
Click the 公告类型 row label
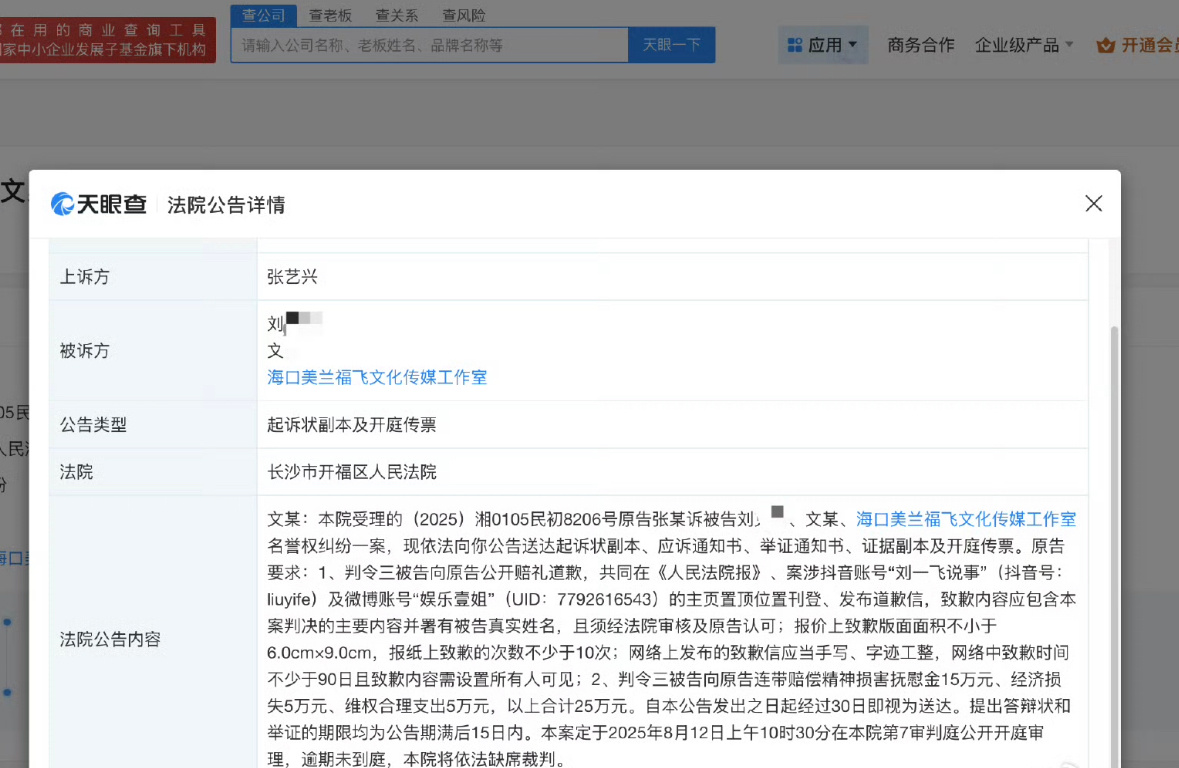point(93,424)
